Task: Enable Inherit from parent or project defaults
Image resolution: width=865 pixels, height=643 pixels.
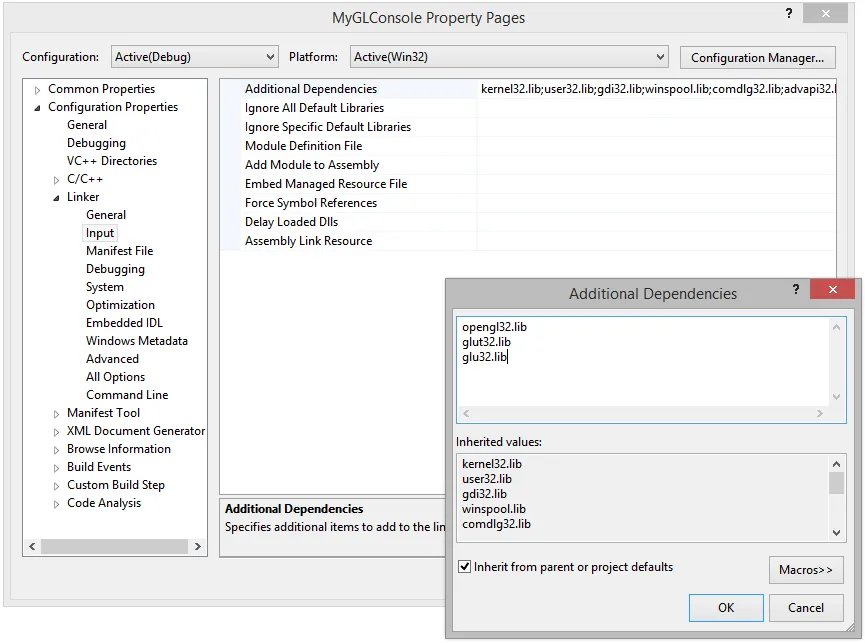Action: click(465, 567)
